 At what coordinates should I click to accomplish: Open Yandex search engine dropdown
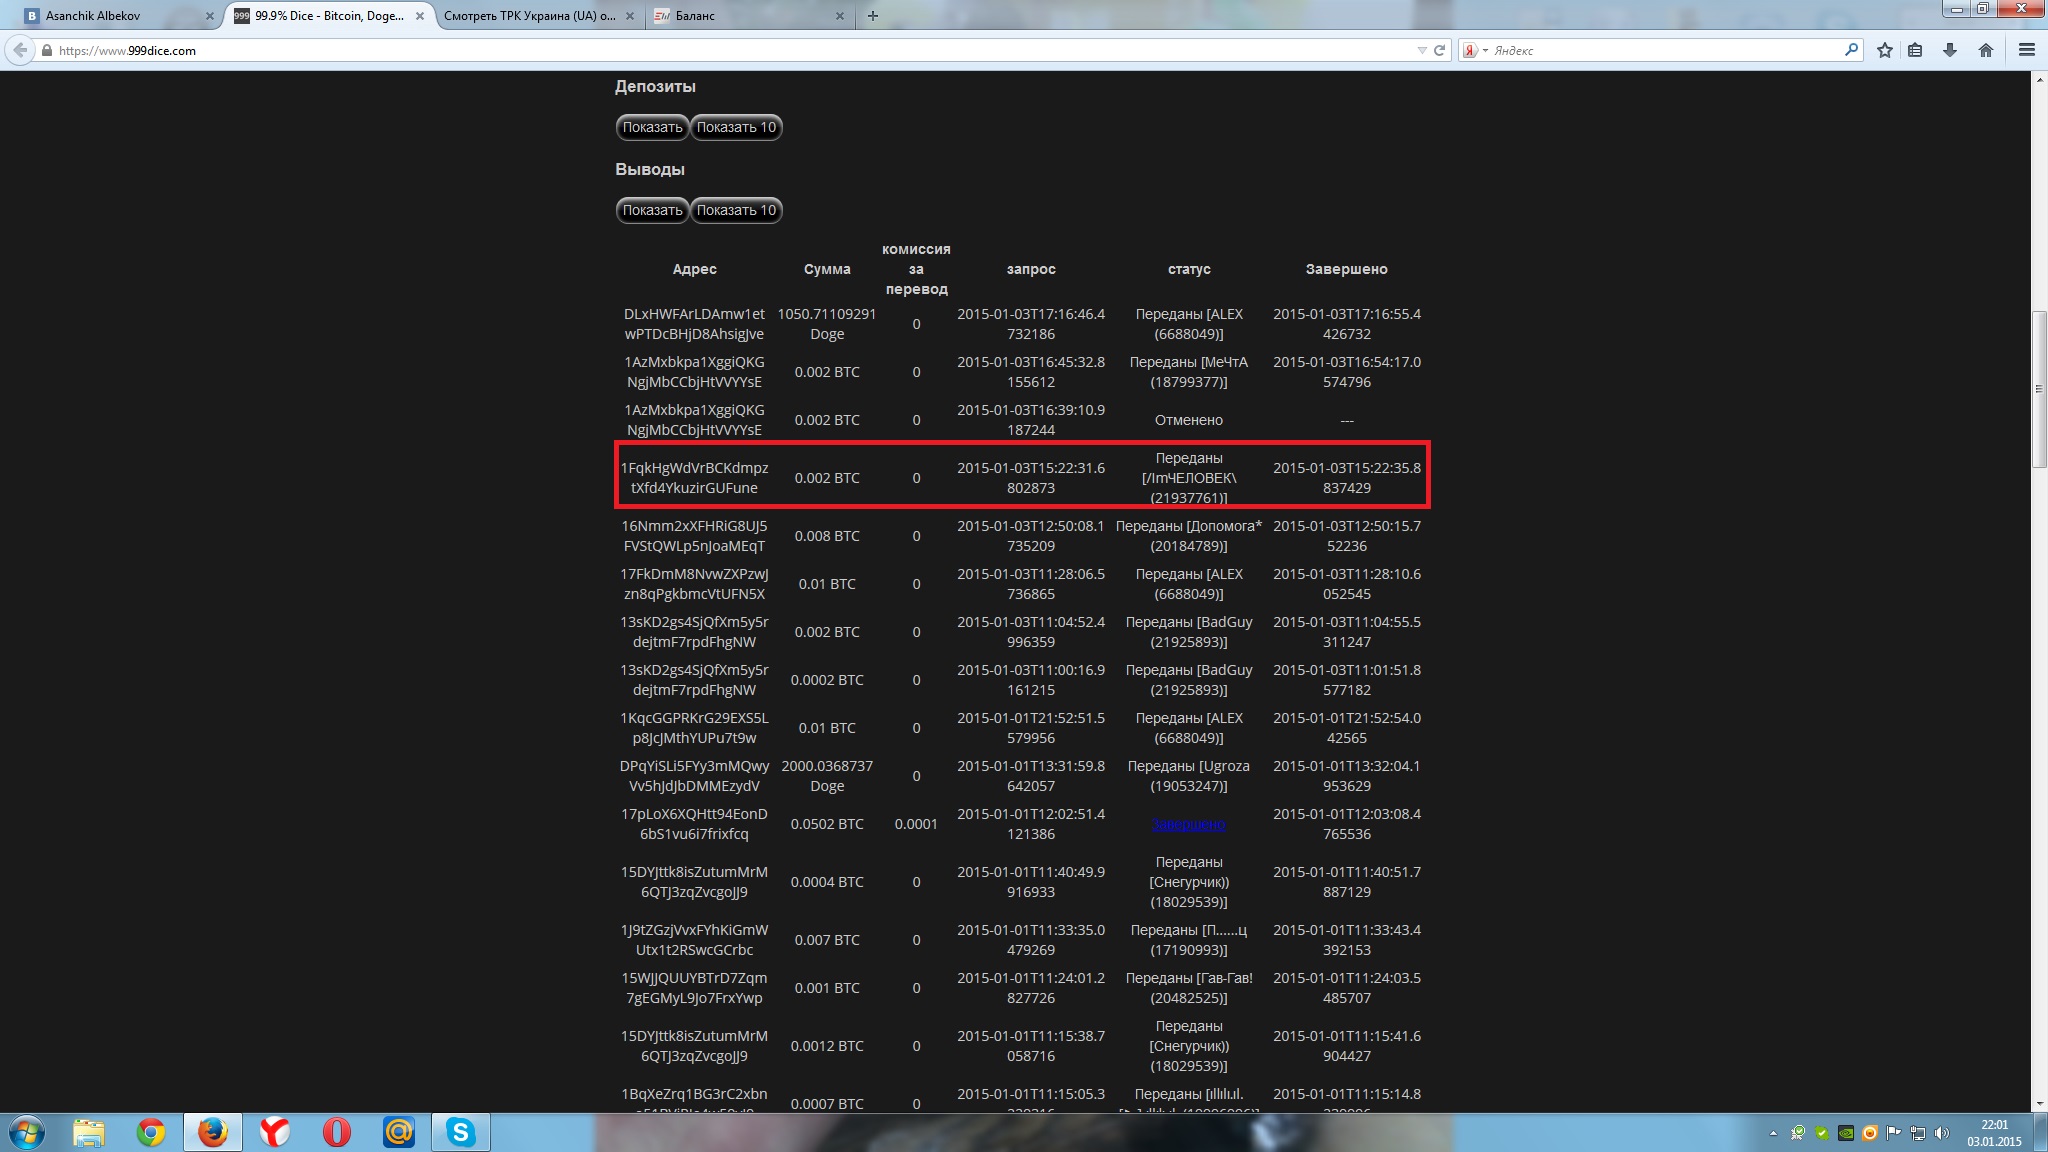(x=1475, y=50)
